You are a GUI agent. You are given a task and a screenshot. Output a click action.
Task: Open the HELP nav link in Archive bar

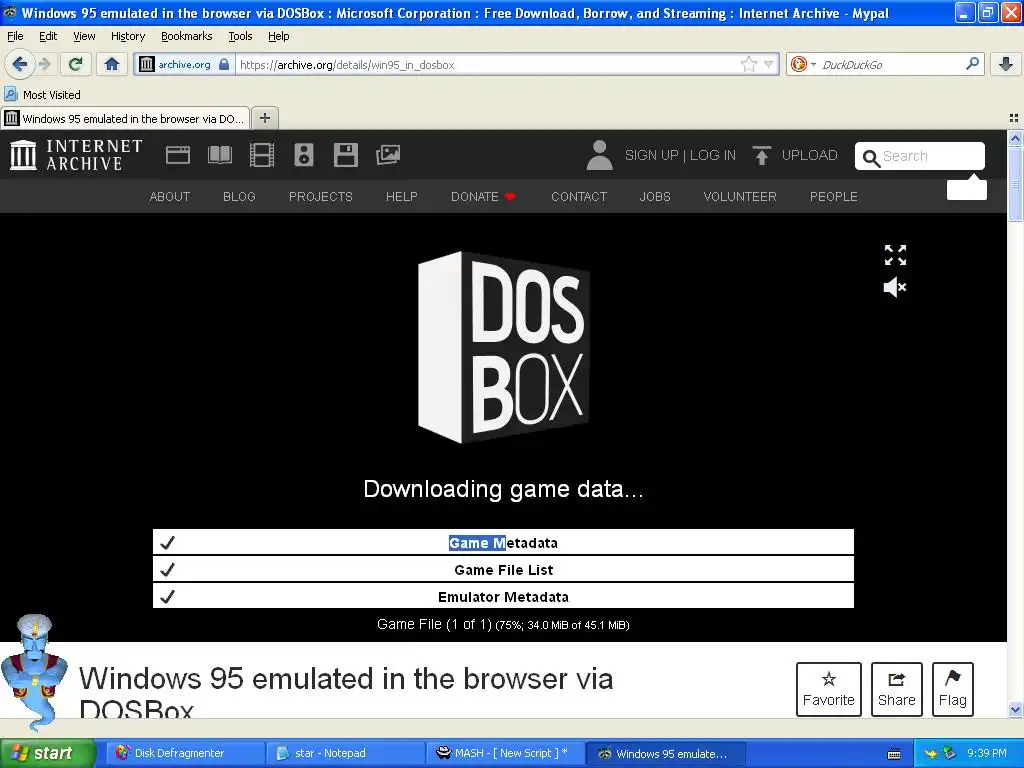402,197
